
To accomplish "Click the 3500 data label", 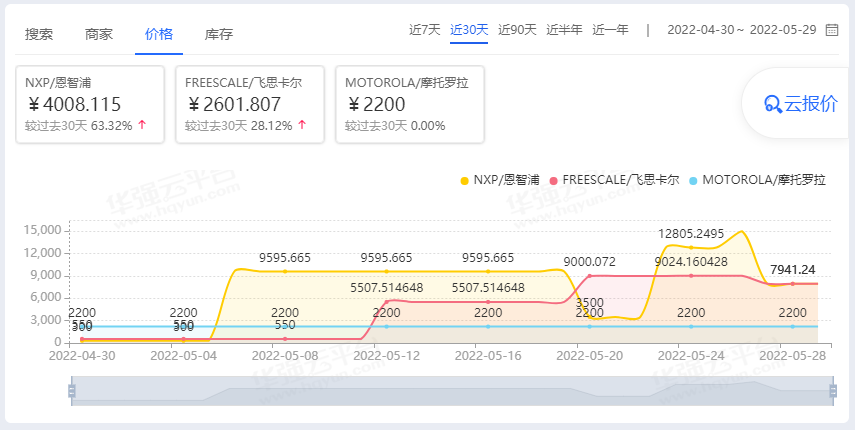I will click(x=589, y=303).
